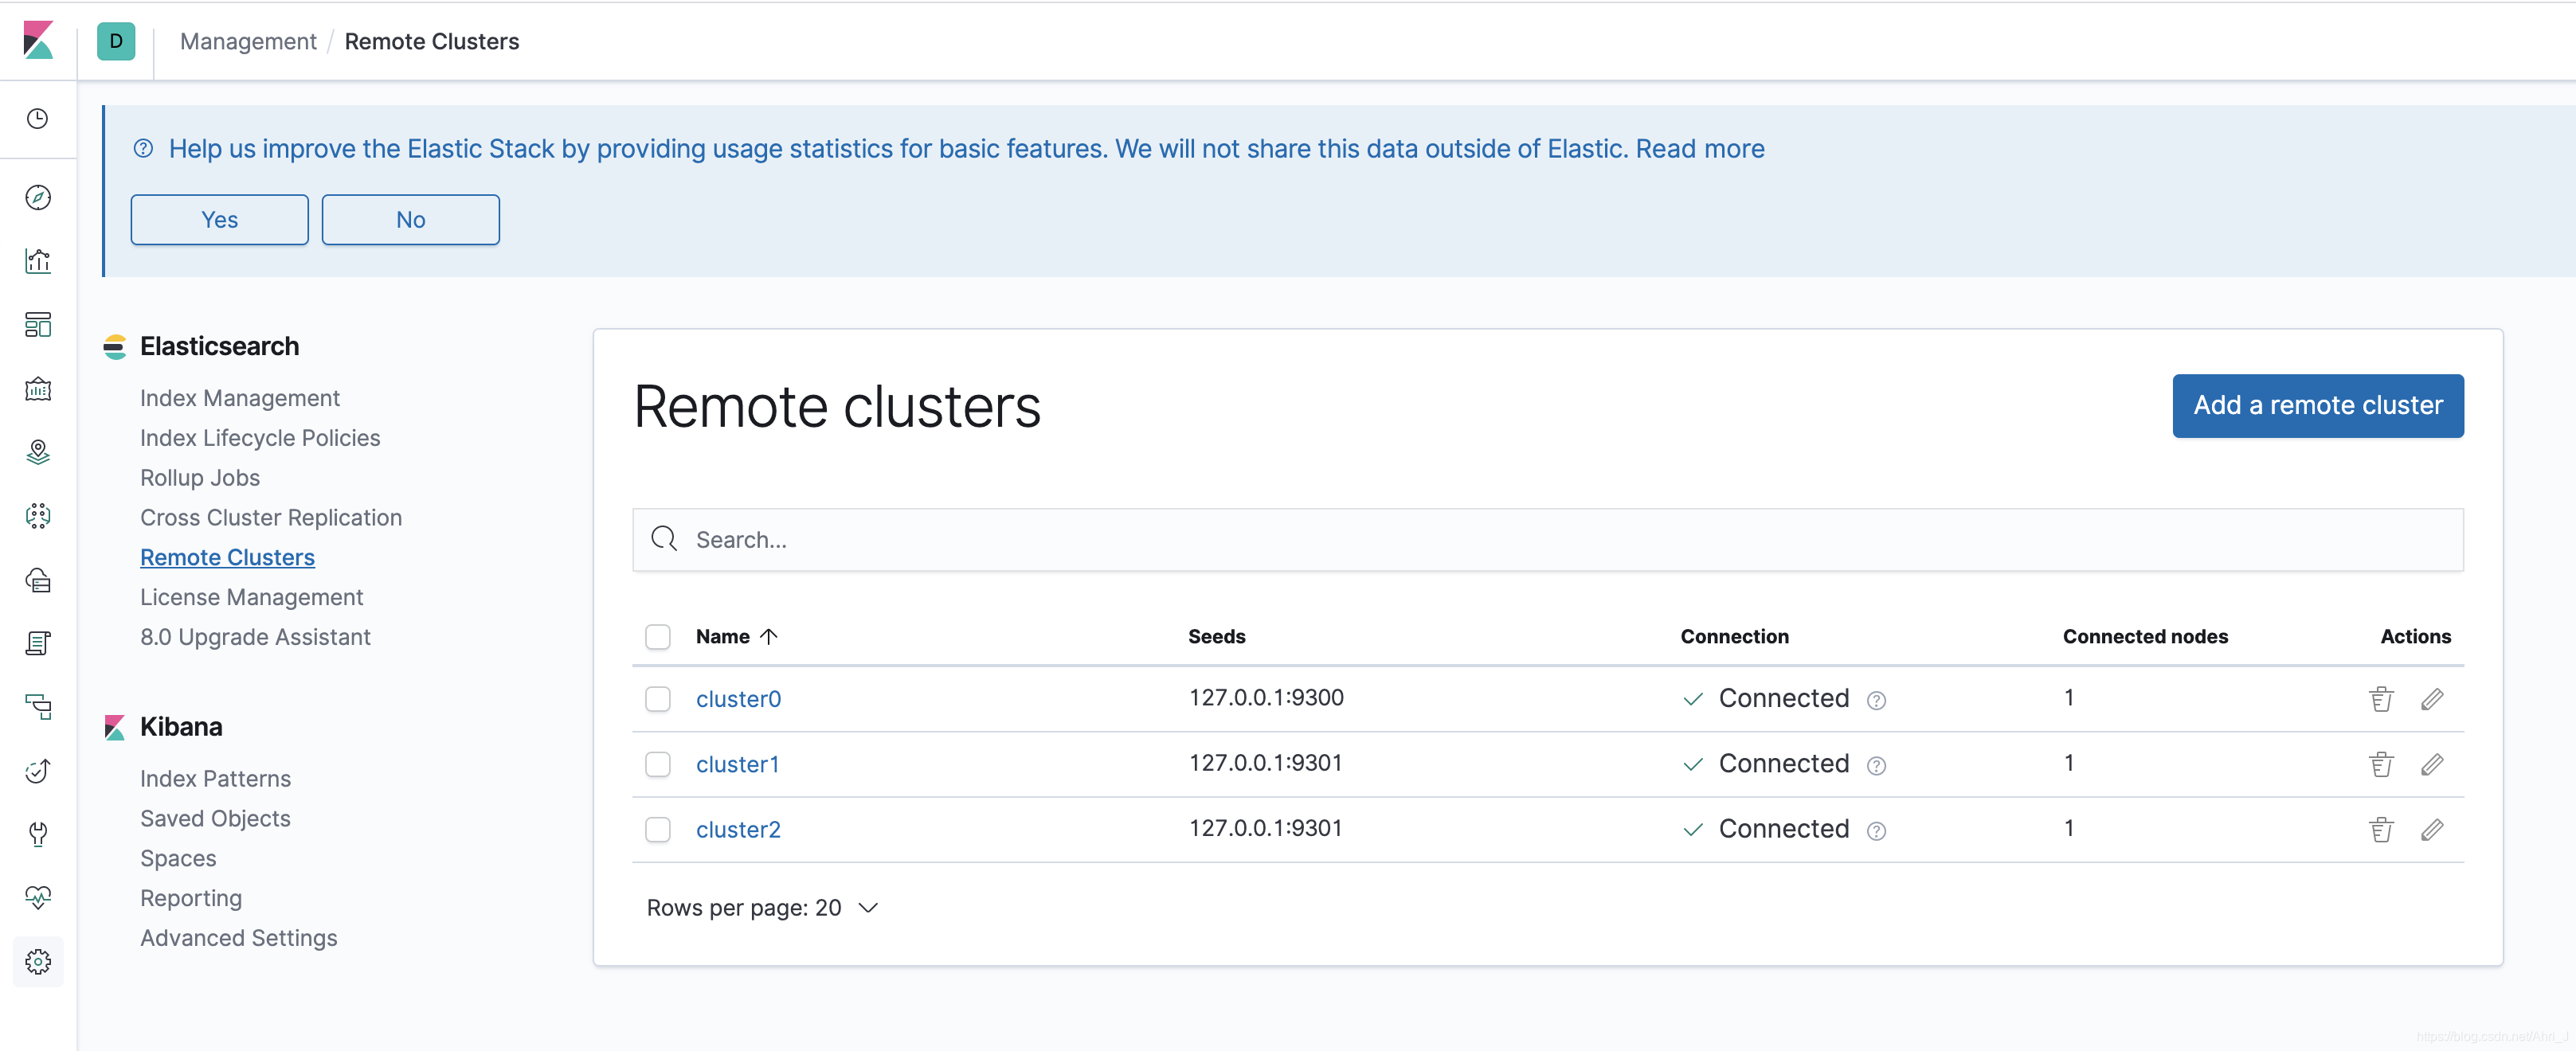Viewport: 2576px width, 1051px height.
Task: Focus the remote clusters Search field
Action: coord(1548,540)
